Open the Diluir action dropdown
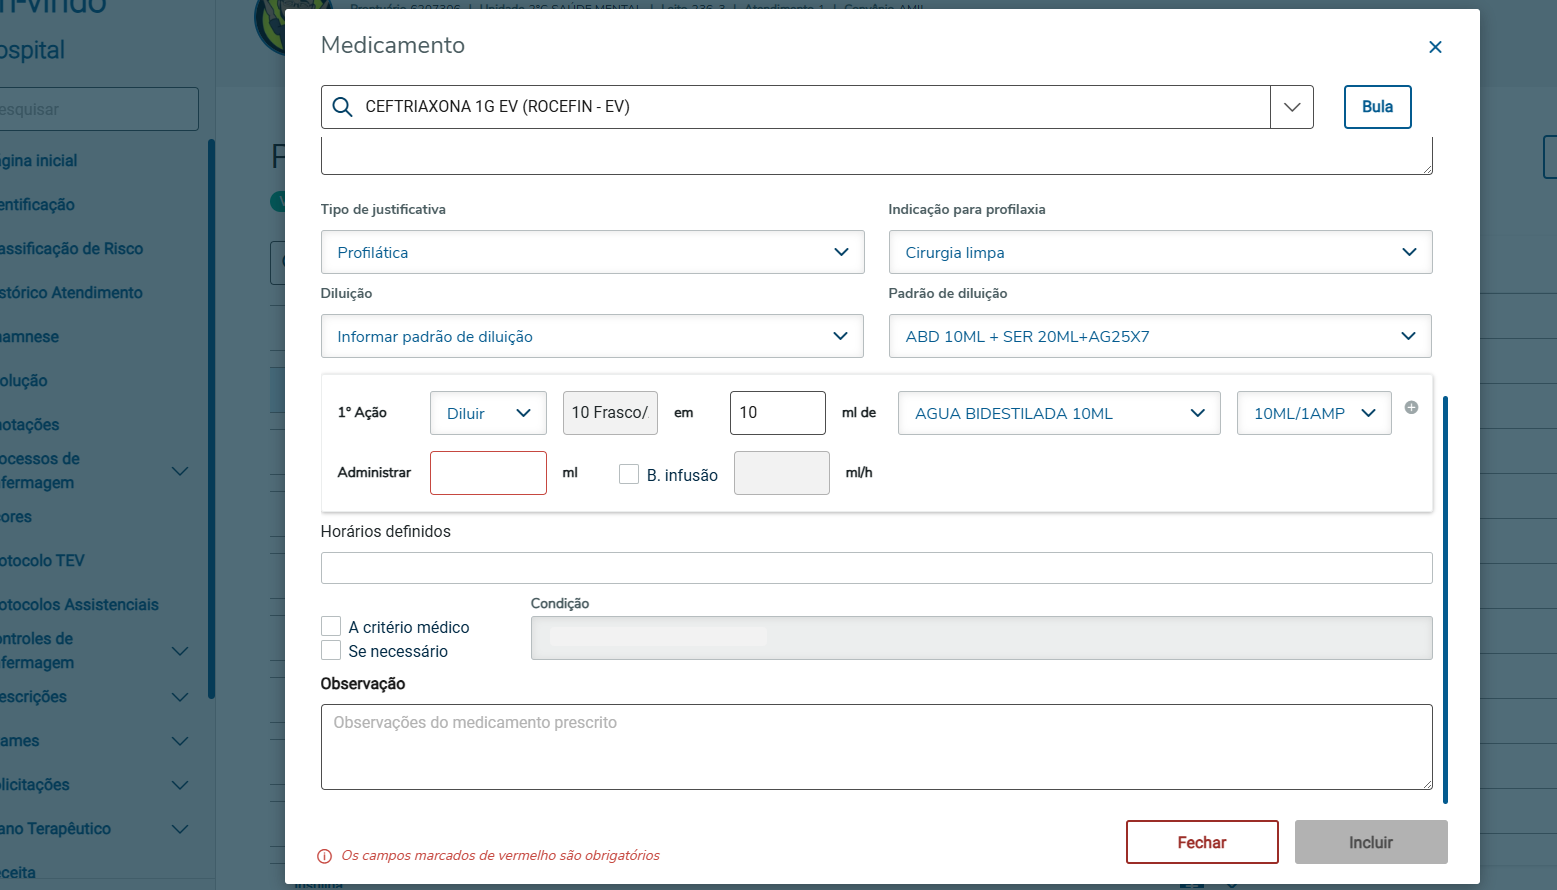1557x890 pixels. tap(488, 413)
